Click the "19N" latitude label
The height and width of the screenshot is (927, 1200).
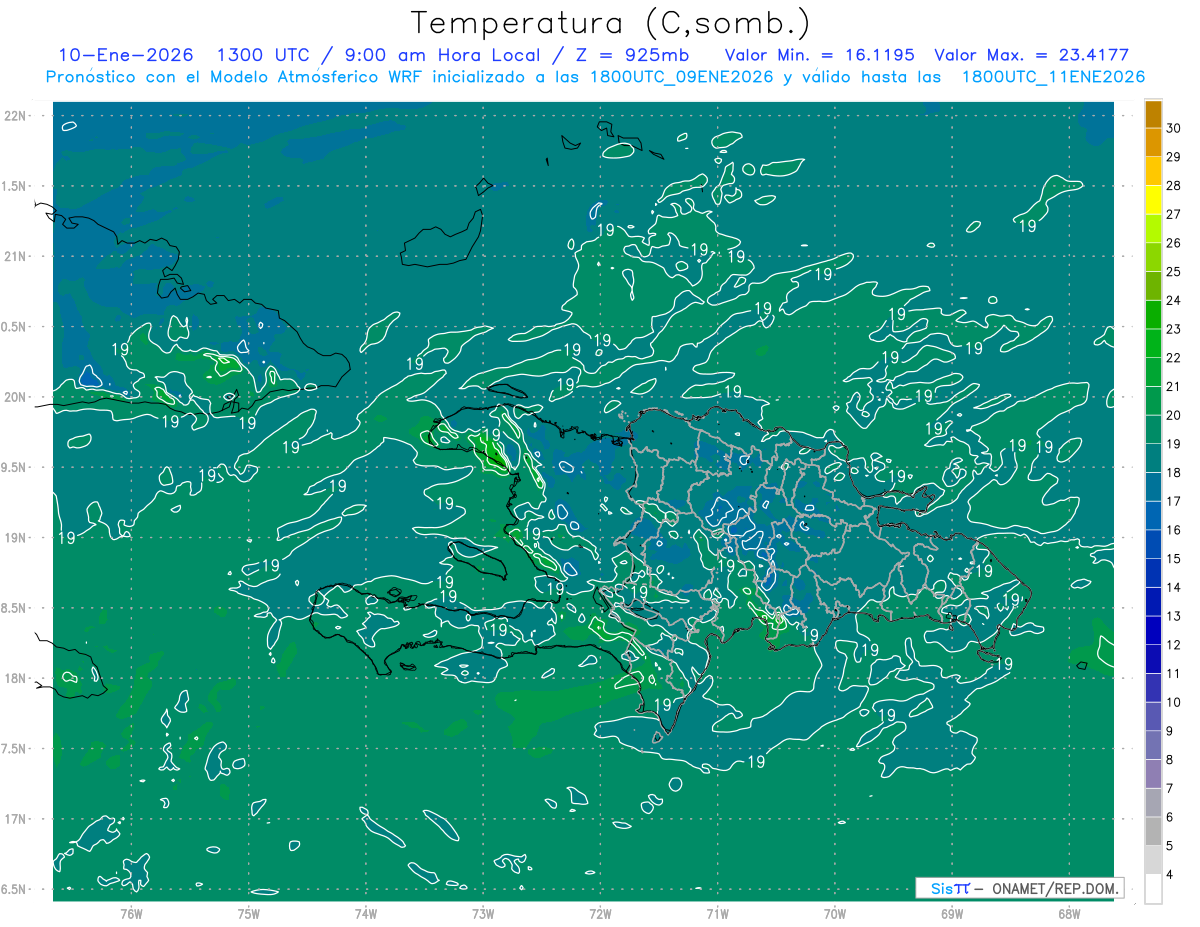[x=16, y=537]
